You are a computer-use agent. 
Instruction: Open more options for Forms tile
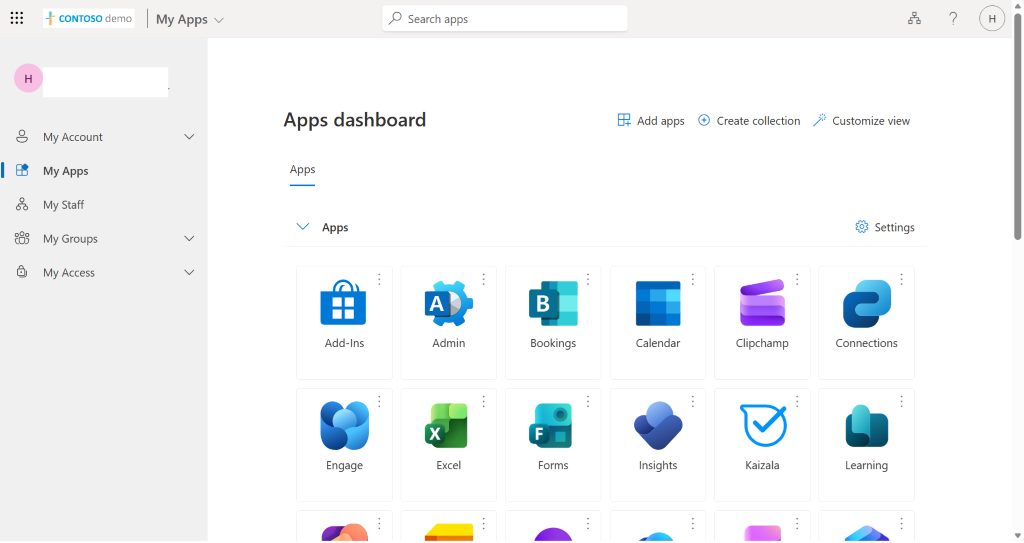[x=588, y=401]
